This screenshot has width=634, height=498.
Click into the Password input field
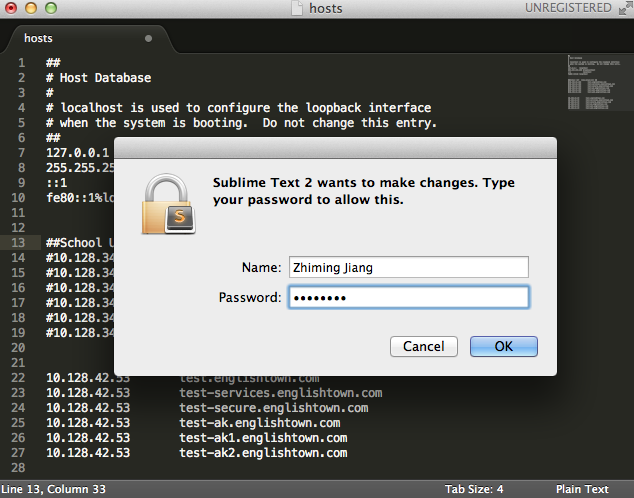click(408, 298)
